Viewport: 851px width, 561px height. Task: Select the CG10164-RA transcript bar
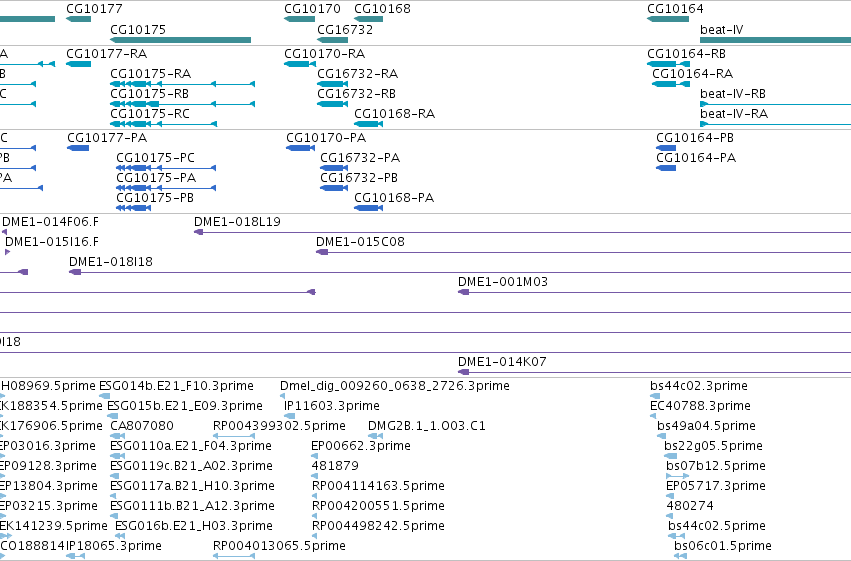pos(671,84)
